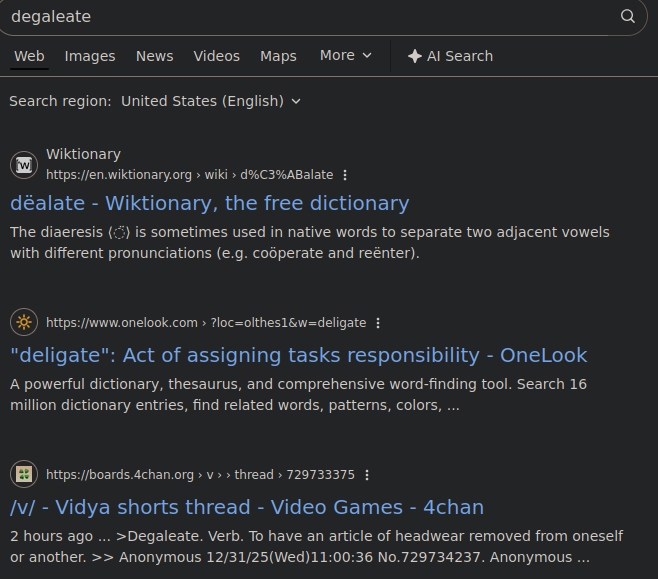Image resolution: width=658 pixels, height=579 pixels.
Task: Switch to the Images tab
Action: (90, 56)
